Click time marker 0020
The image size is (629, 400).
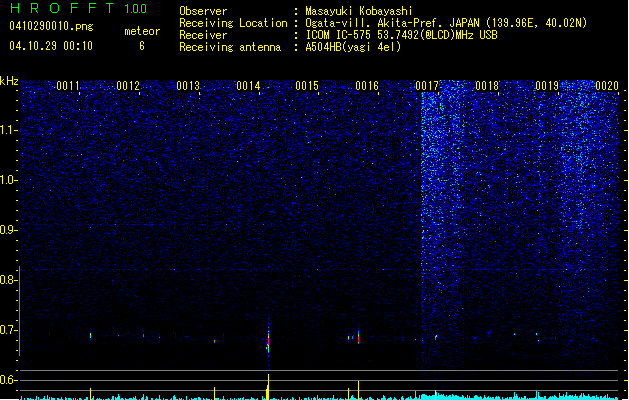(x=607, y=86)
